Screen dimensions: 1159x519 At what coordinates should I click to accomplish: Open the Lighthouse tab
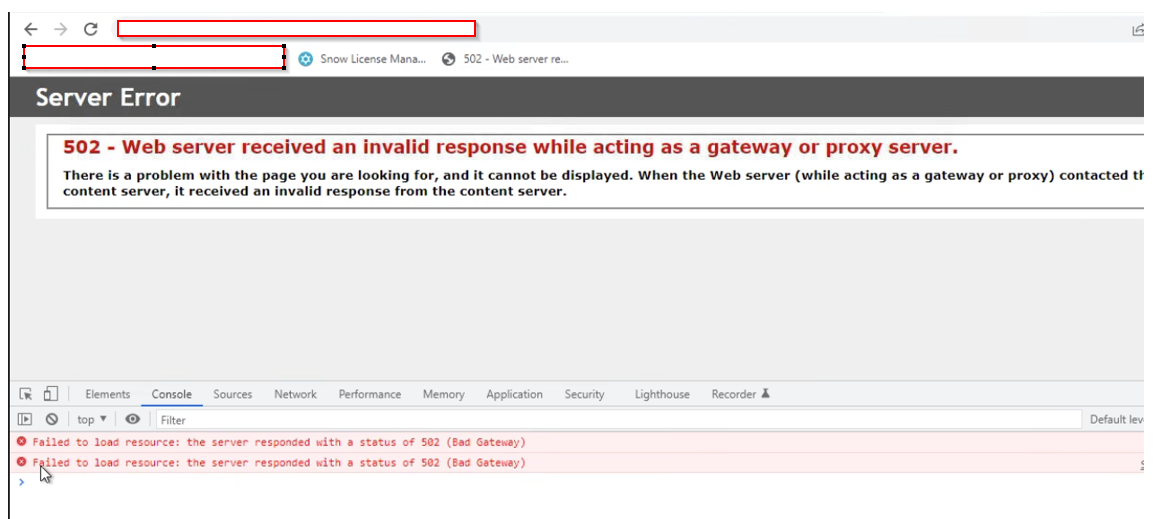[661, 395]
